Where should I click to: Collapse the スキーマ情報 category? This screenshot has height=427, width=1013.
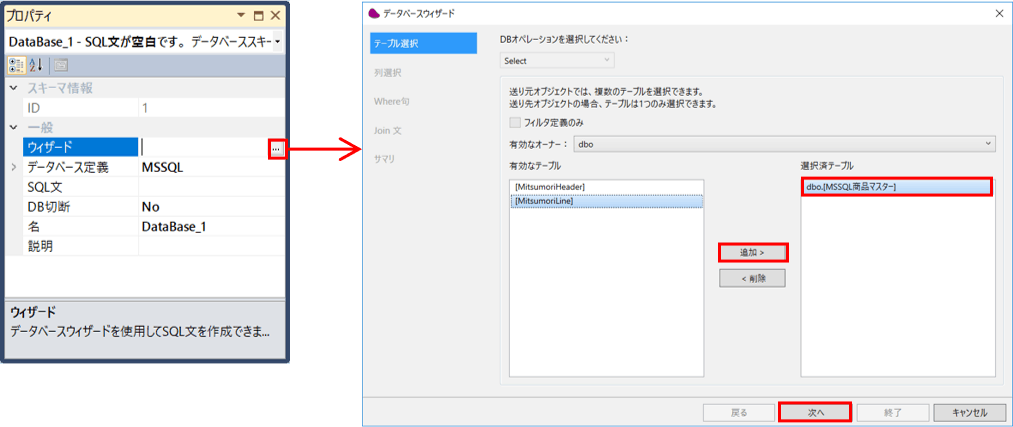point(14,88)
